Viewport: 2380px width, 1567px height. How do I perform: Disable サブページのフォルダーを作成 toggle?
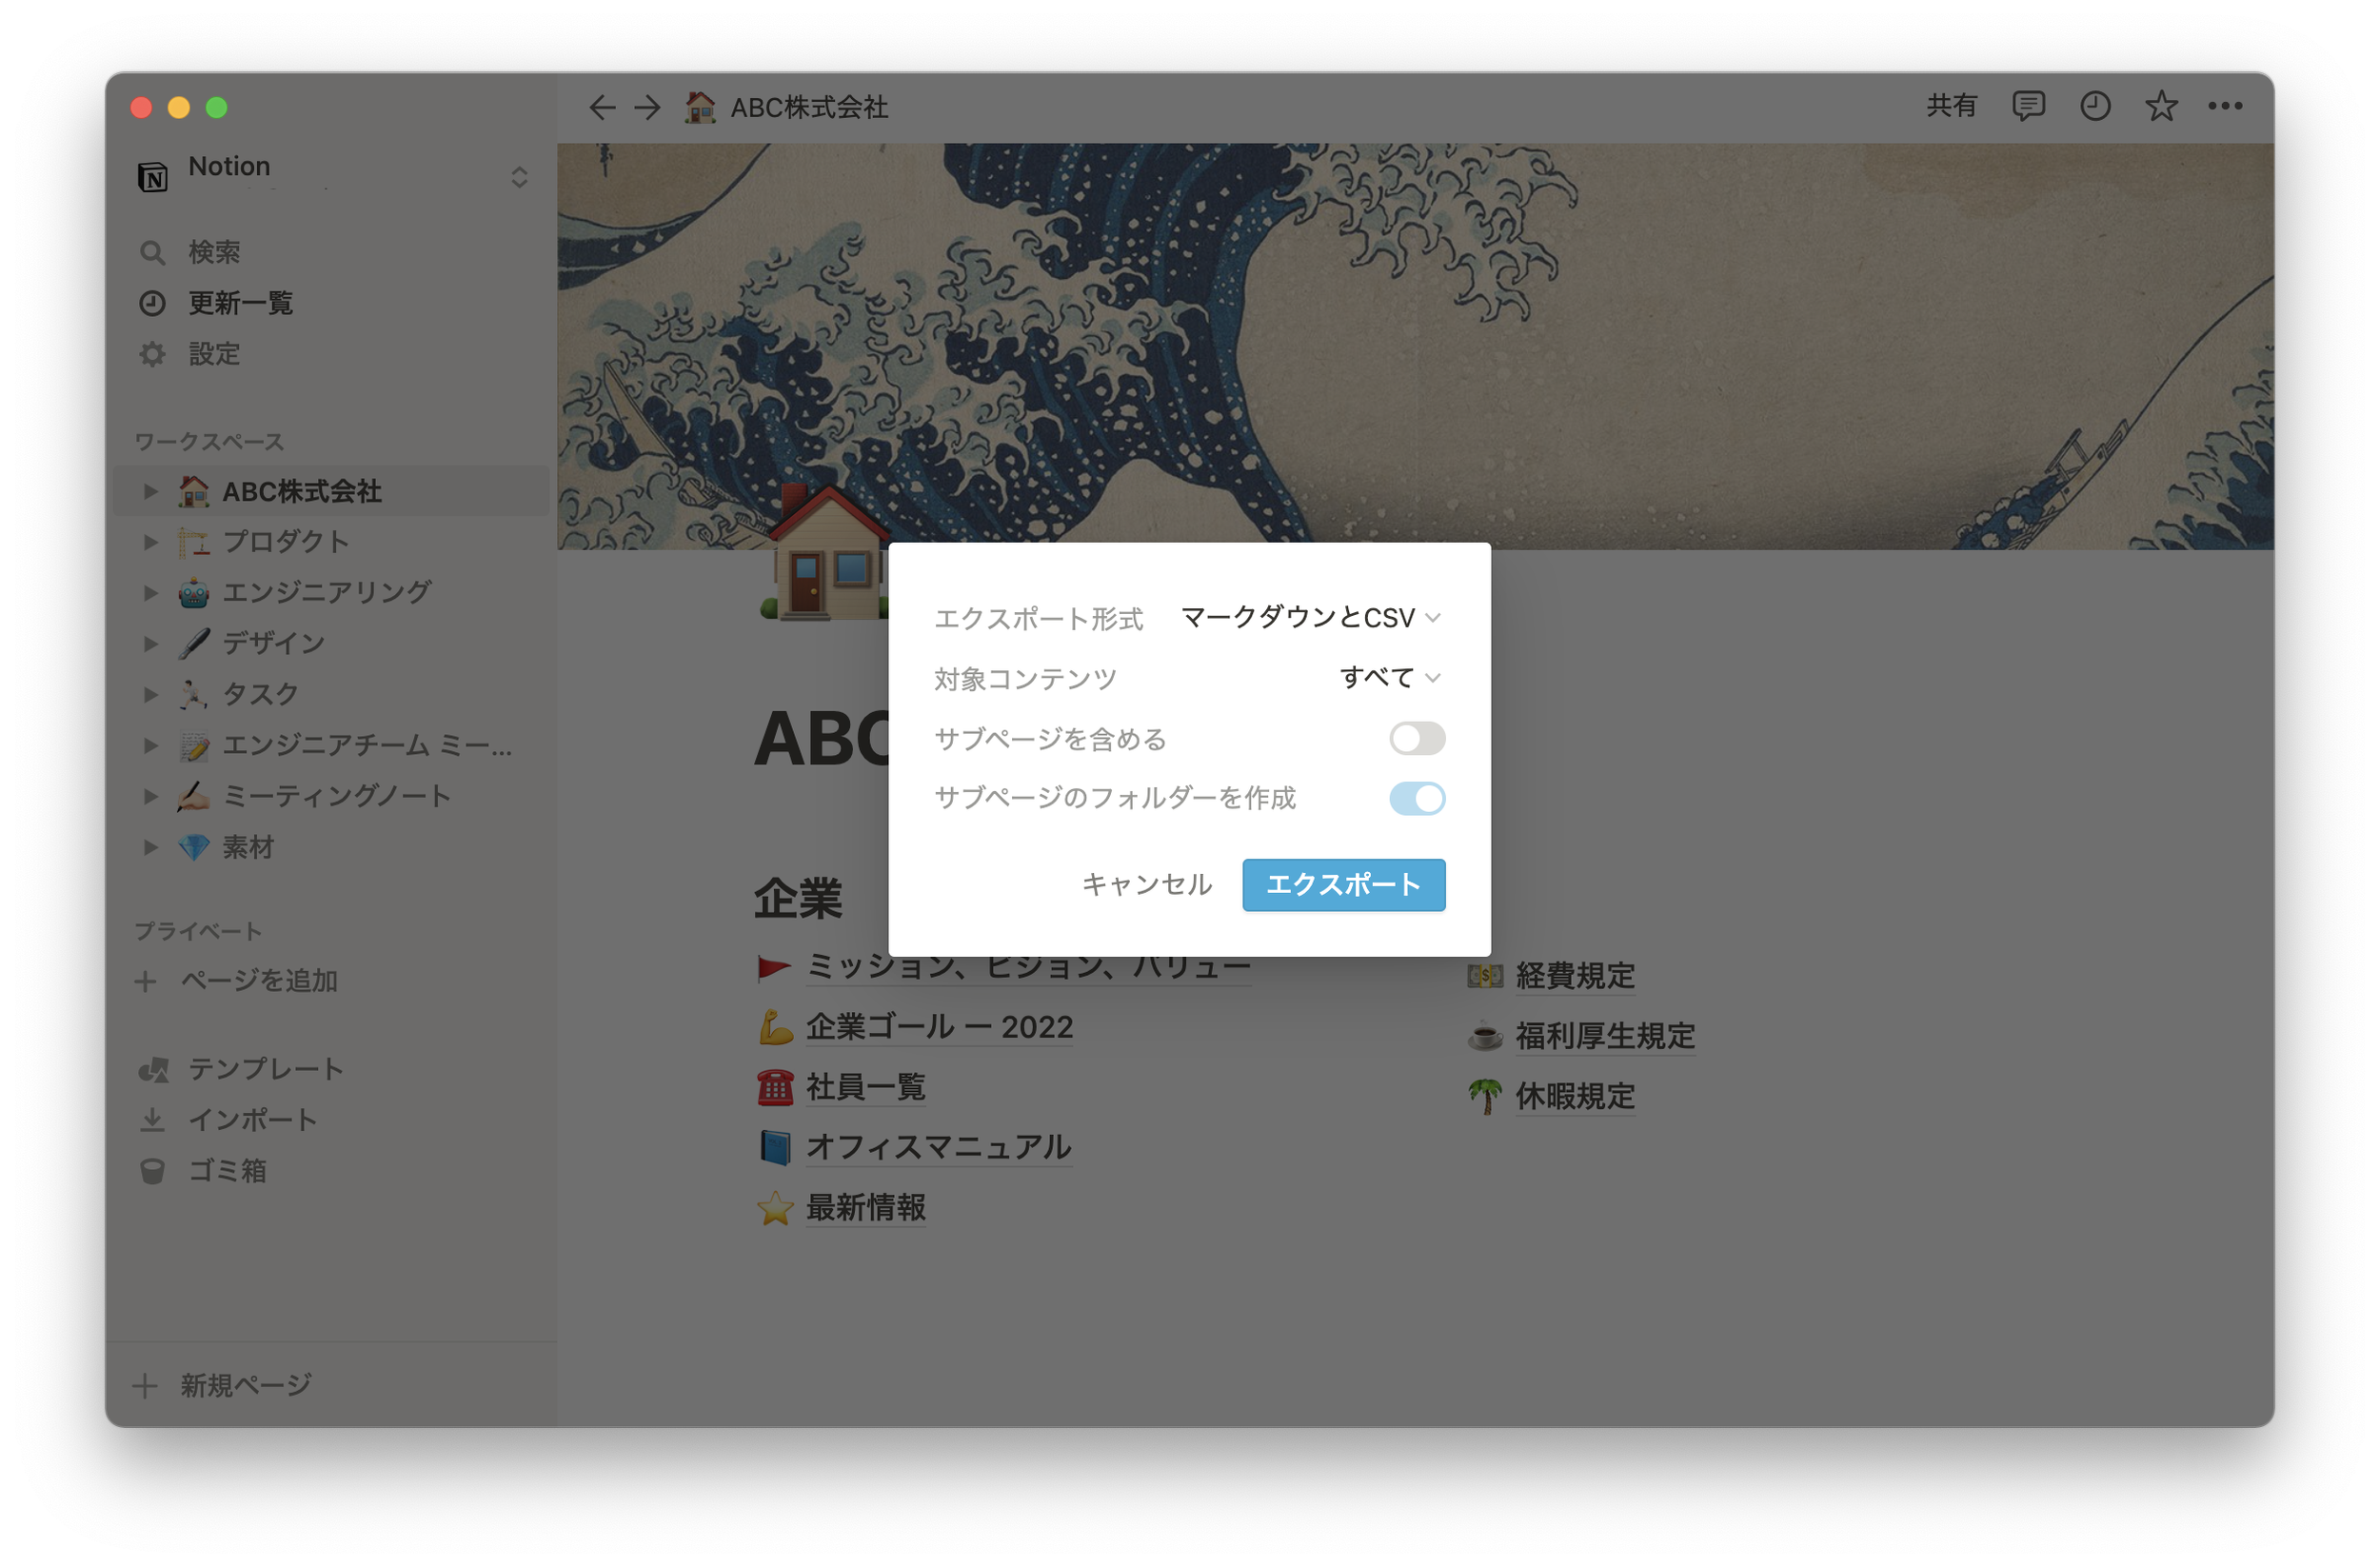click(1416, 798)
